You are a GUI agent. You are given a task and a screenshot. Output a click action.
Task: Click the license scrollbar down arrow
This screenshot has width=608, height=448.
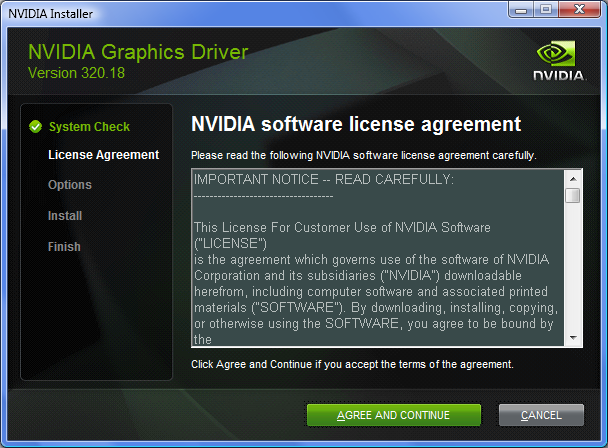[573, 337]
